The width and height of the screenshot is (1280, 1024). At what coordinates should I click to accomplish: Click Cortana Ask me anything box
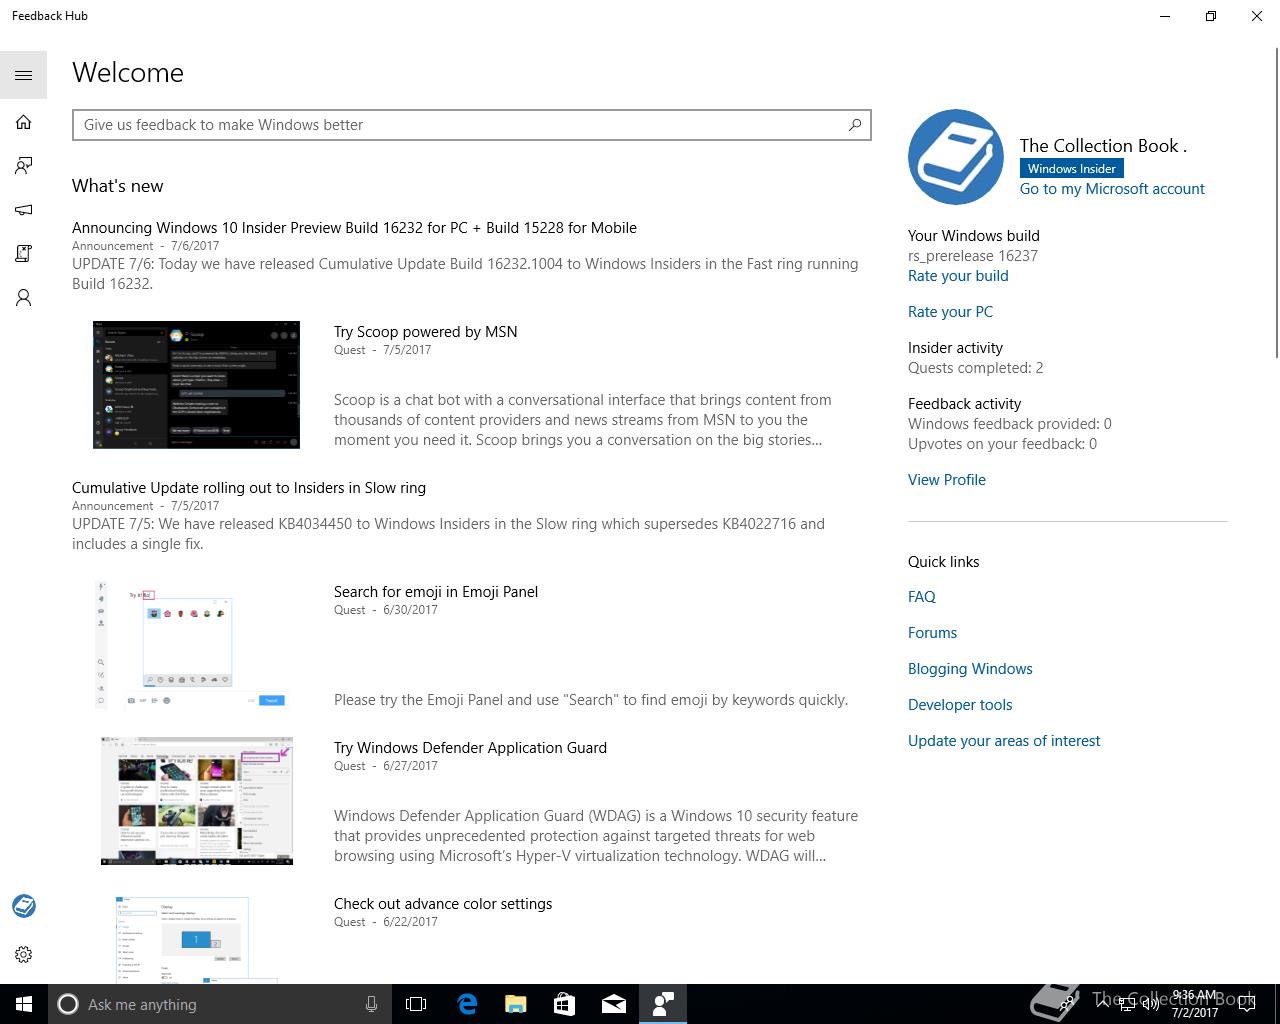(218, 1004)
